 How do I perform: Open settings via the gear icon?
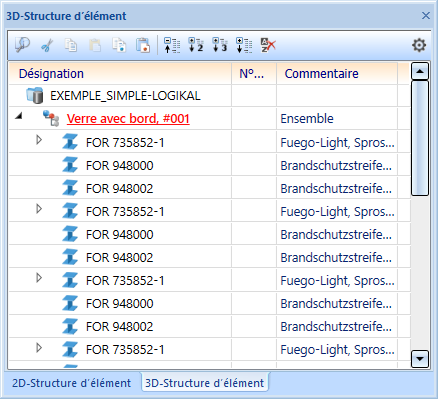click(x=419, y=45)
